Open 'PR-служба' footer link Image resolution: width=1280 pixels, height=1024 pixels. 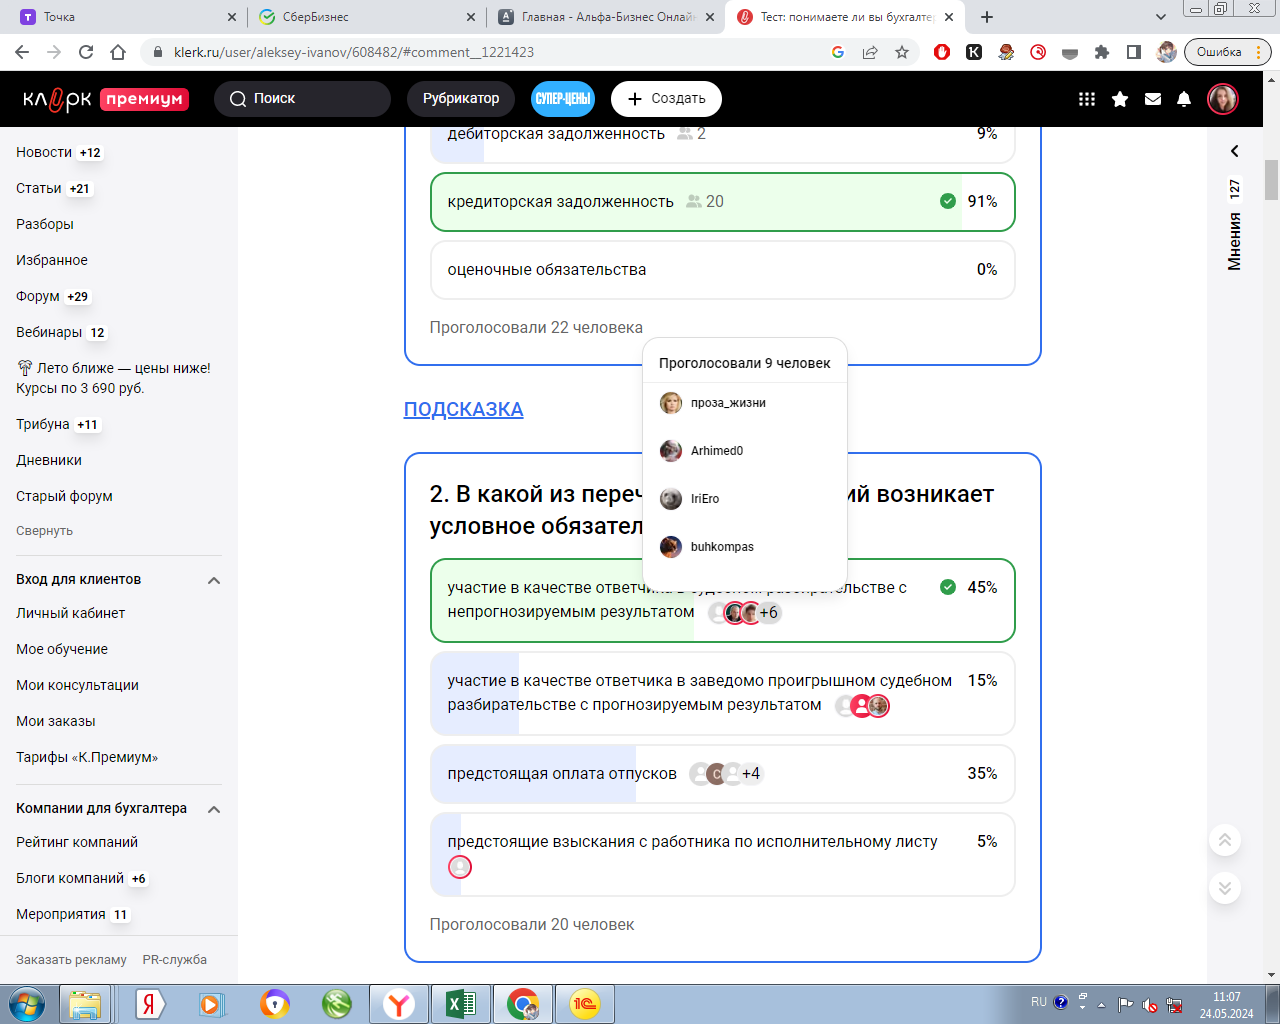[175, 960]
